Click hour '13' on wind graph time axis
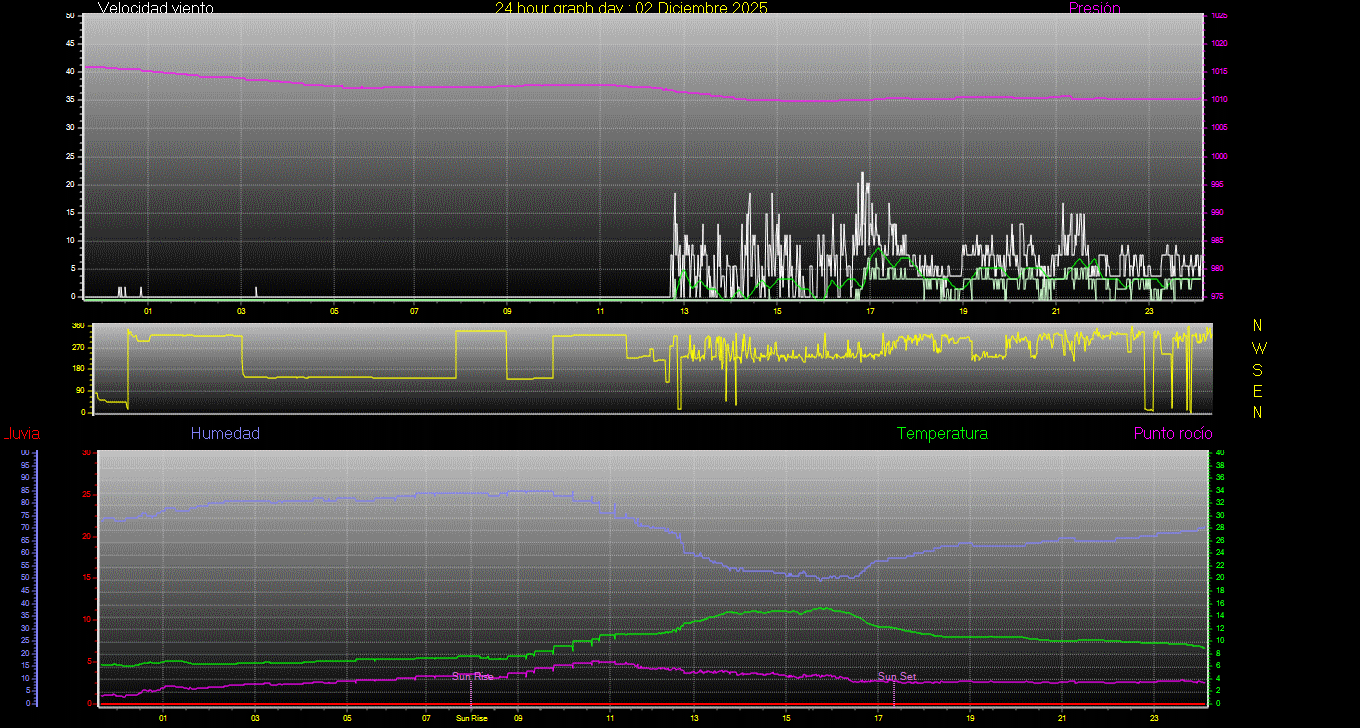1360x728 pixels. (x=684, y=311)
